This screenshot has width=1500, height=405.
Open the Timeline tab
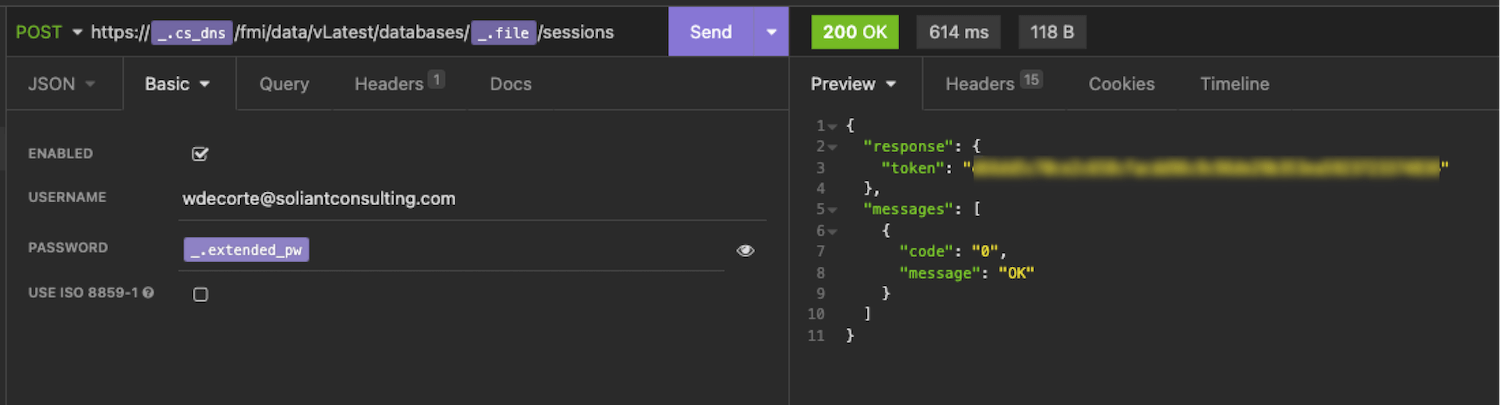1235,84
